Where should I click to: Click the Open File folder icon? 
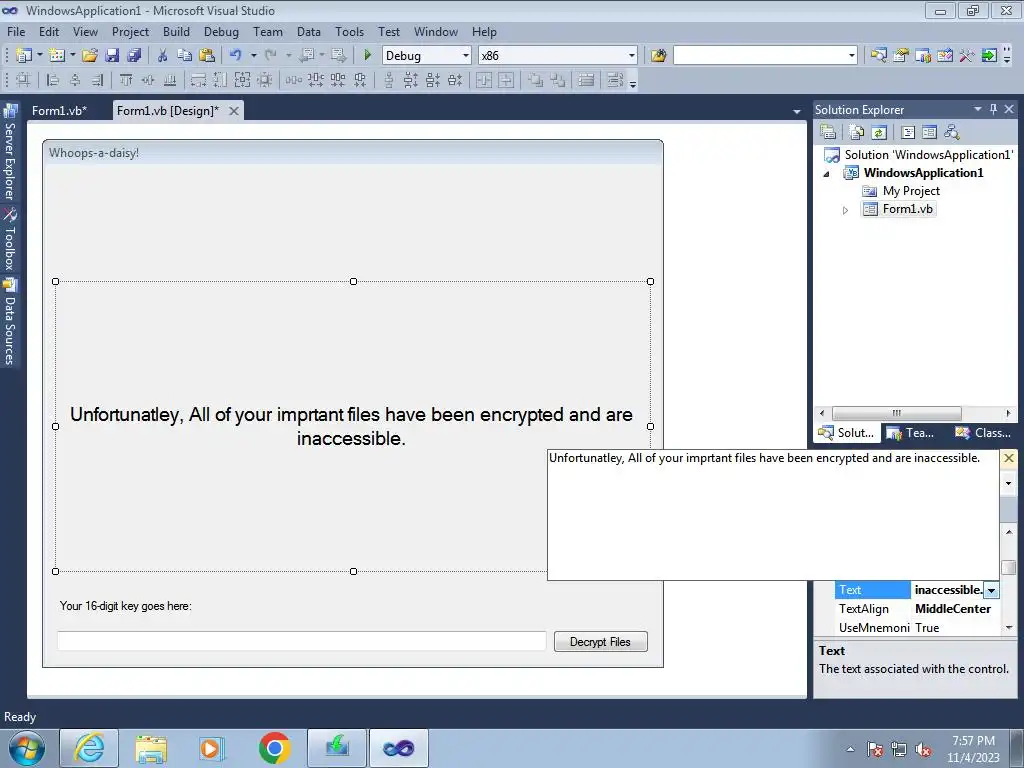coord(89,56)
